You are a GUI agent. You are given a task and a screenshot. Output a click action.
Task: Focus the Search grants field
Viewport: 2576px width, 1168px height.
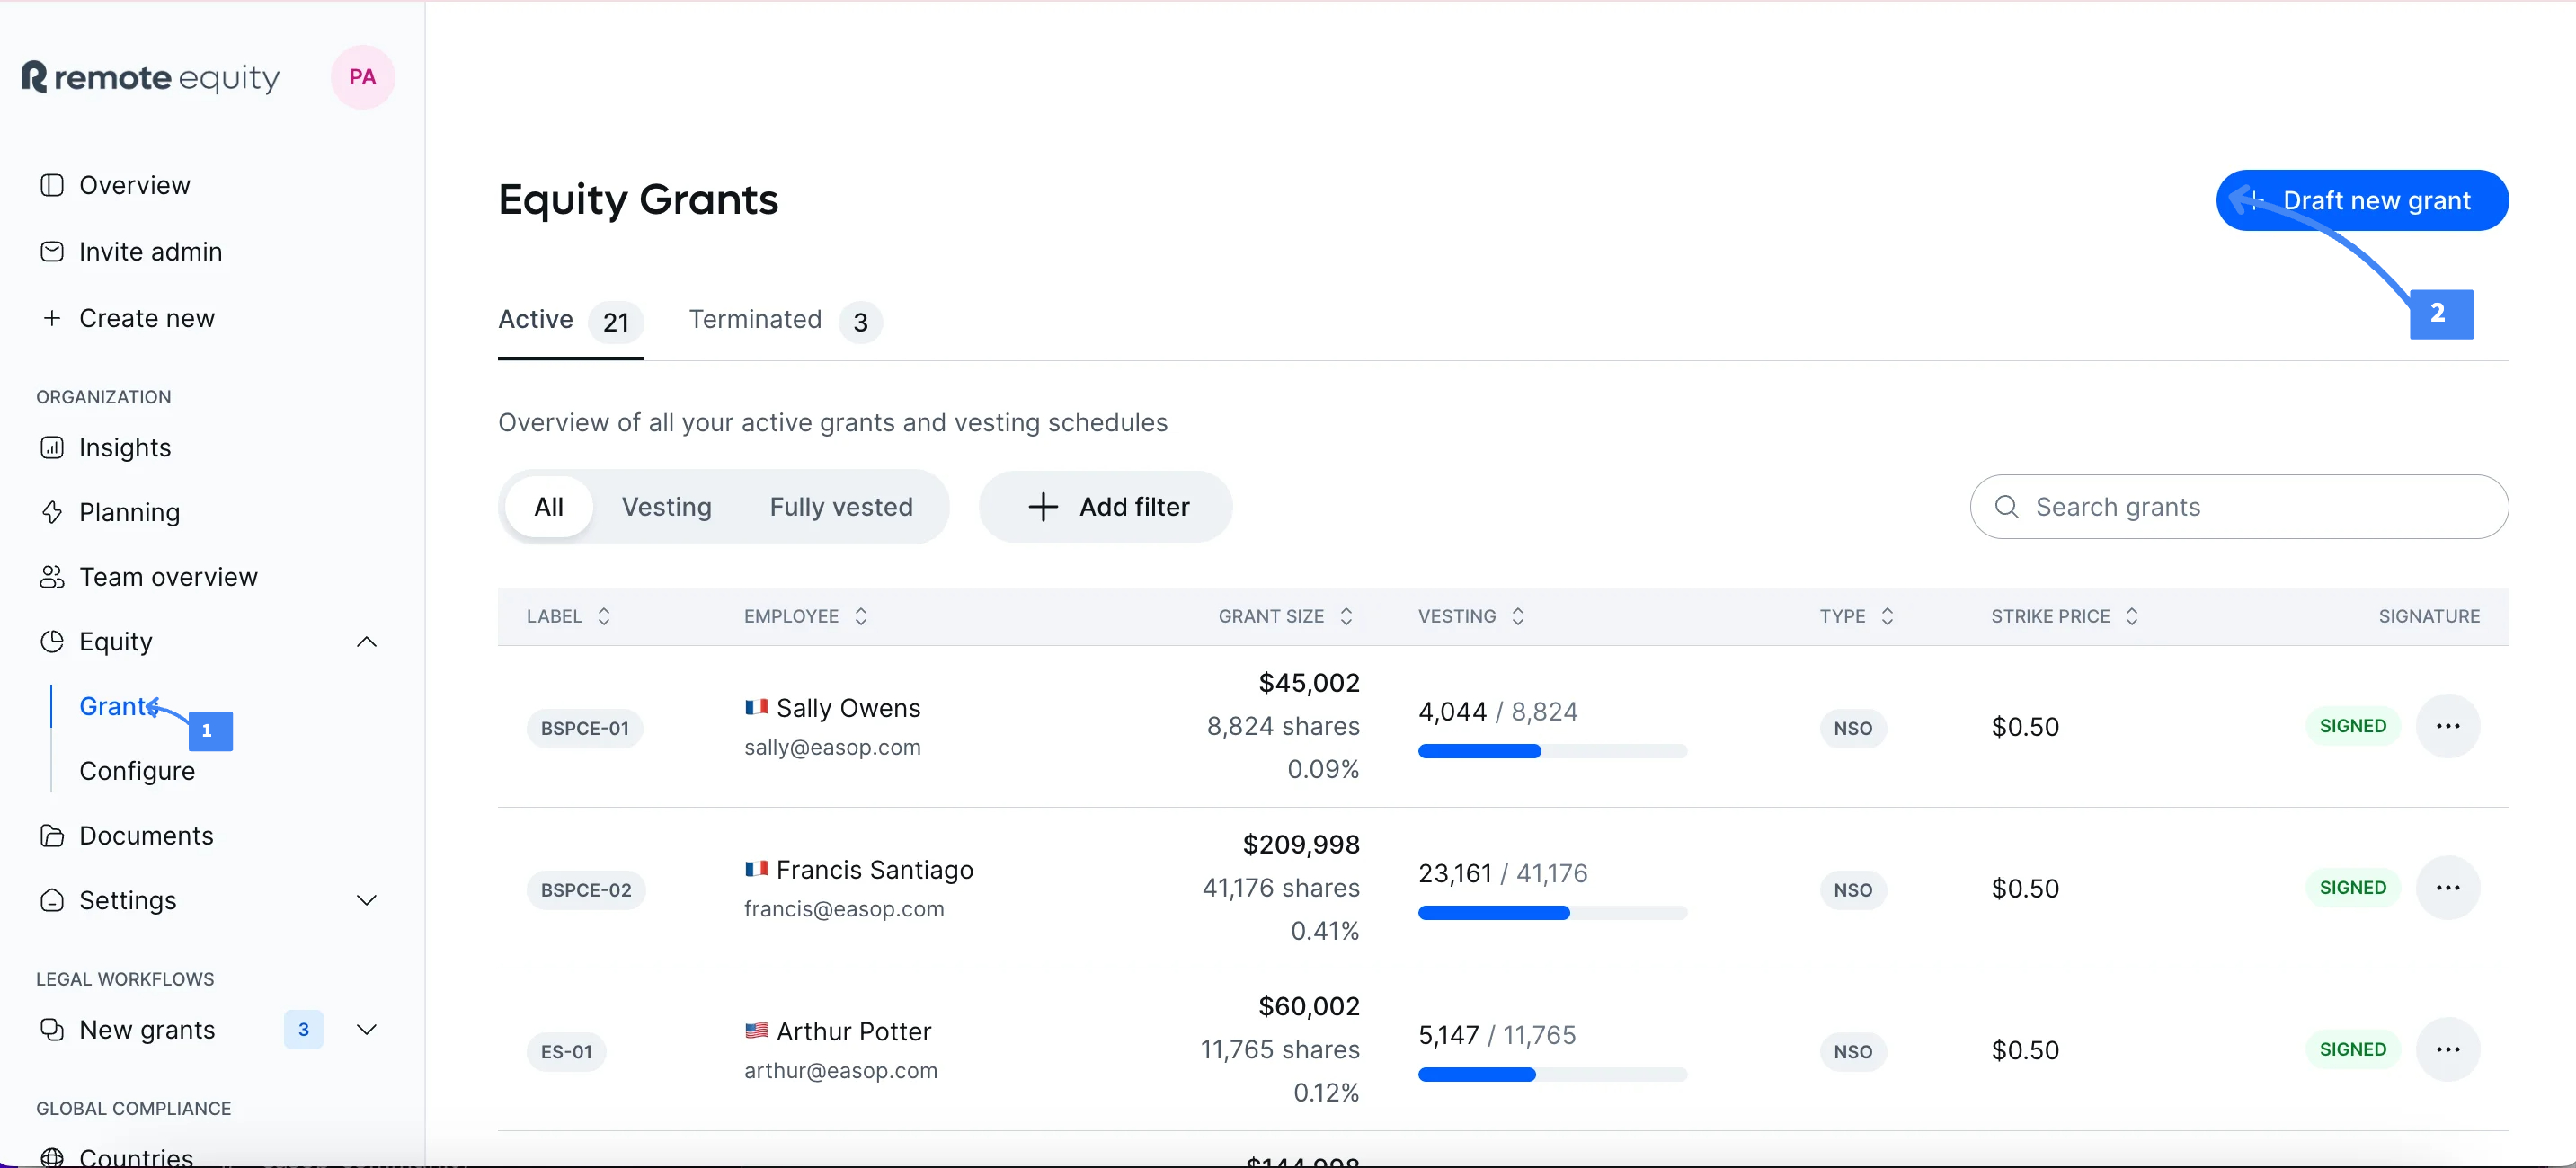2239,508
